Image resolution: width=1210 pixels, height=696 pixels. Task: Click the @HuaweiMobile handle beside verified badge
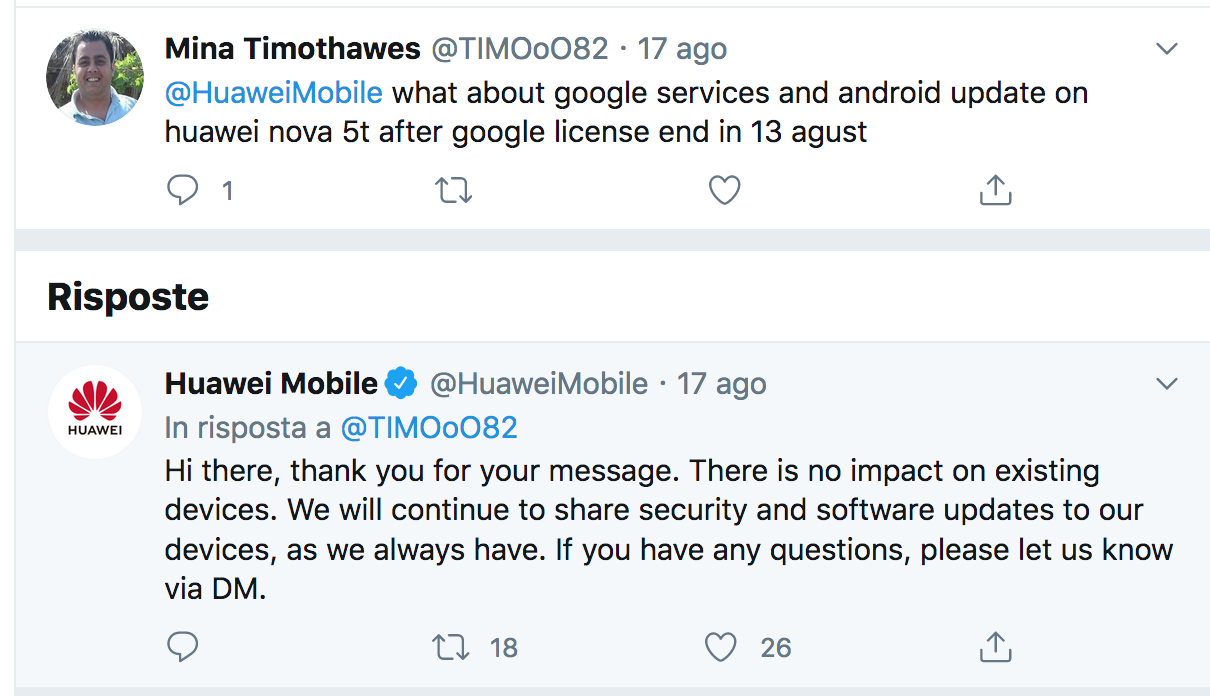tap(539, 383)
